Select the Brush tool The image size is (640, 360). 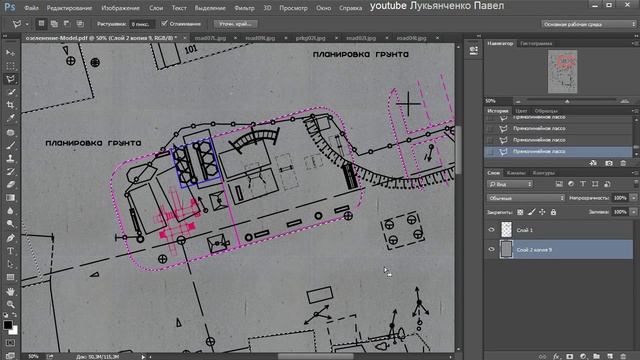click(x=11, y=145)
